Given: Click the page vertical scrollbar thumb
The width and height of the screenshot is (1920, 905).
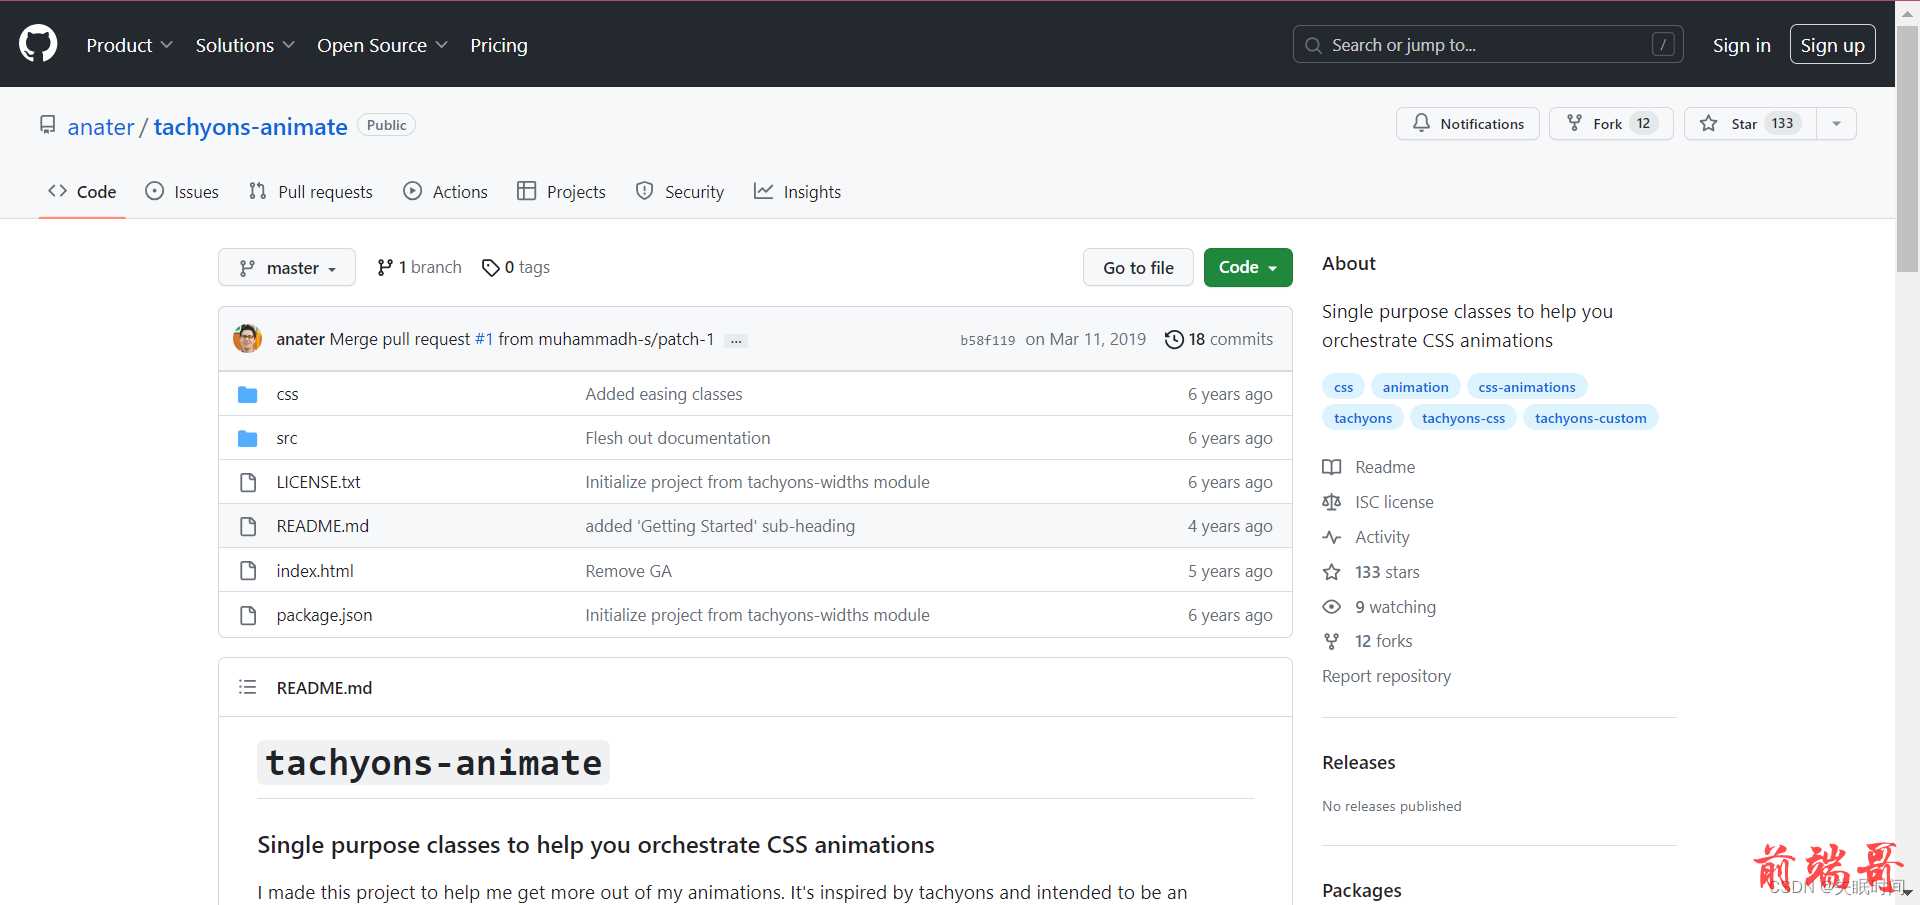Looking at the screenshot, I should [1908, 148].
